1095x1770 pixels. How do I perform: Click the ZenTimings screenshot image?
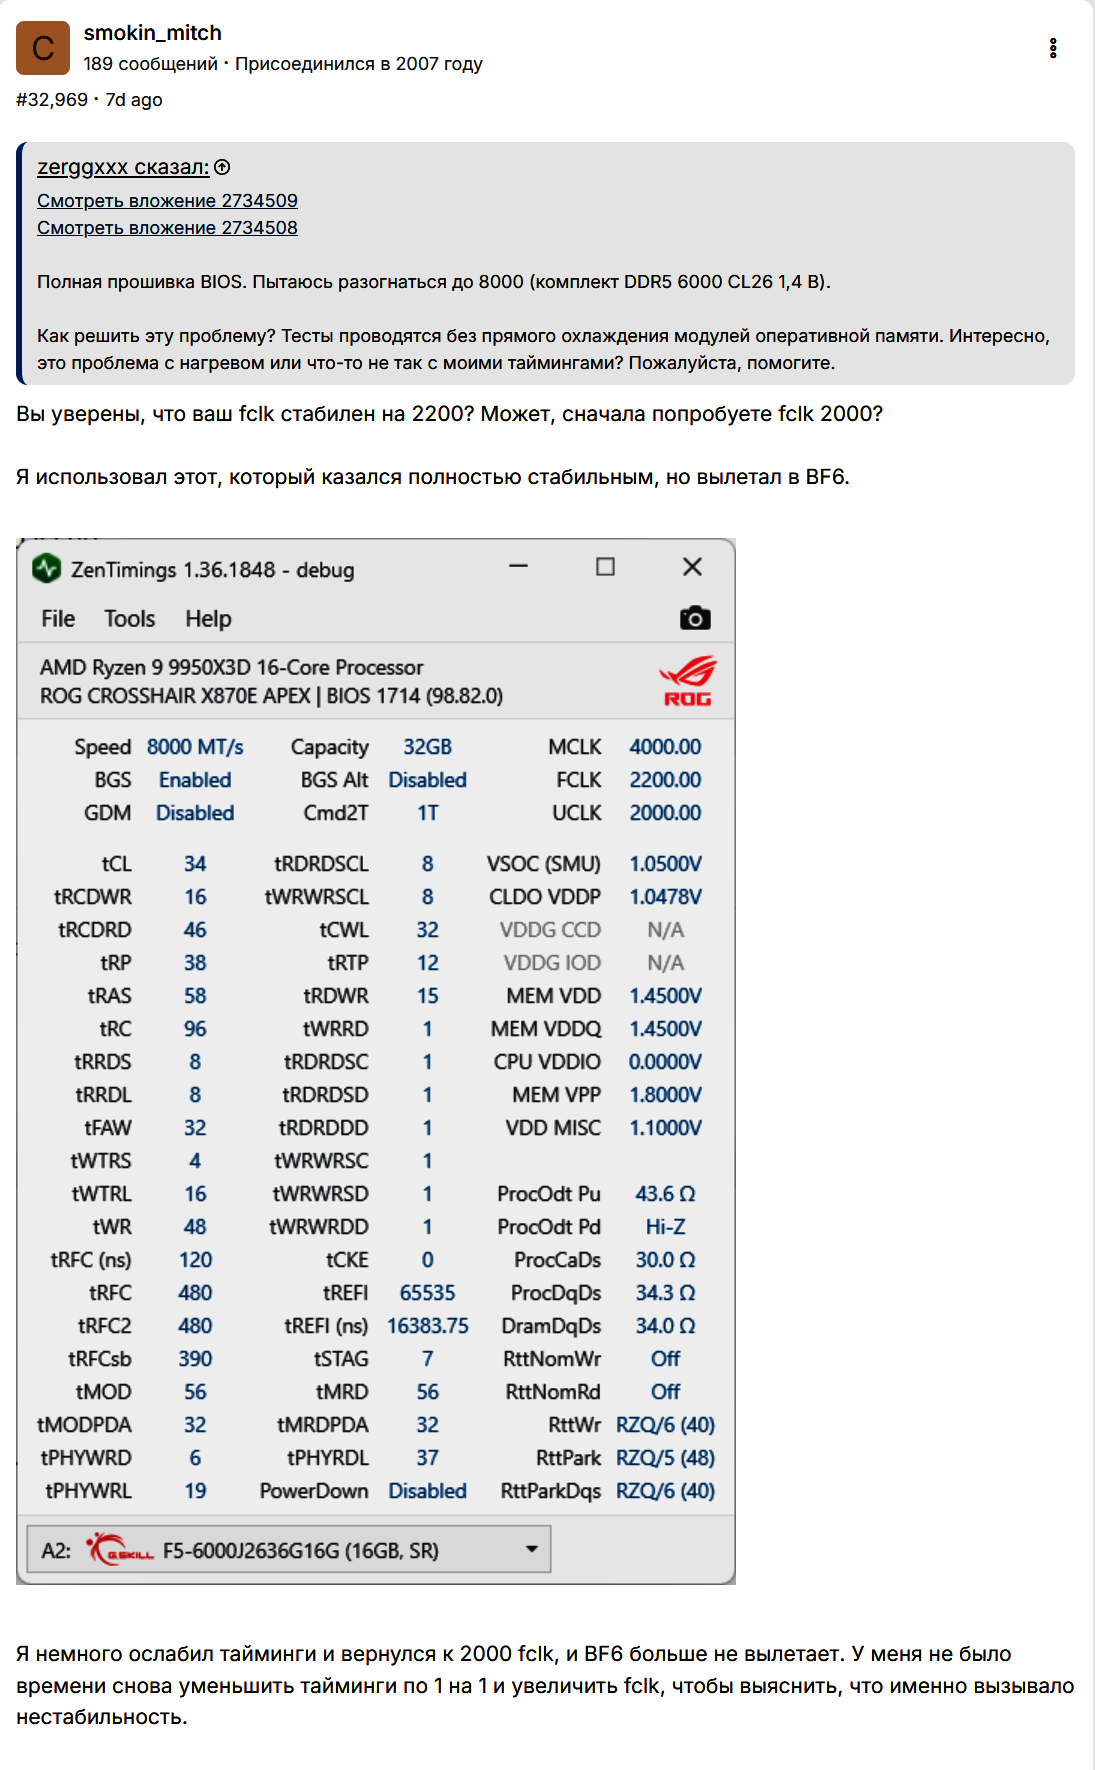[376, 1062]
